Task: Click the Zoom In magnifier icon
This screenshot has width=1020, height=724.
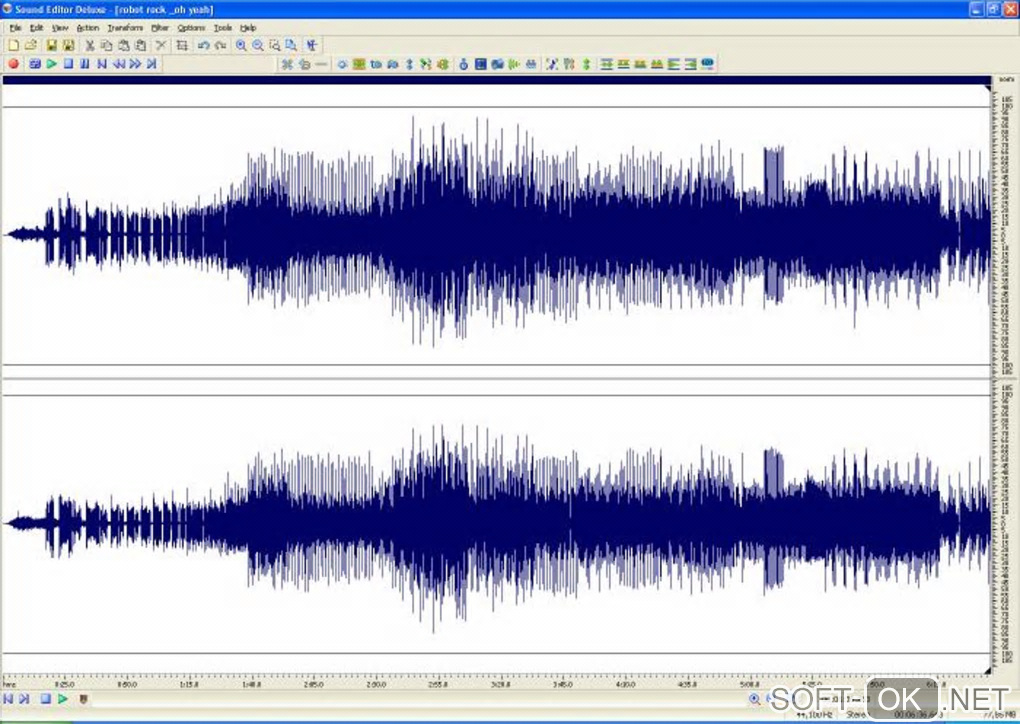Action: pos(241,45)
